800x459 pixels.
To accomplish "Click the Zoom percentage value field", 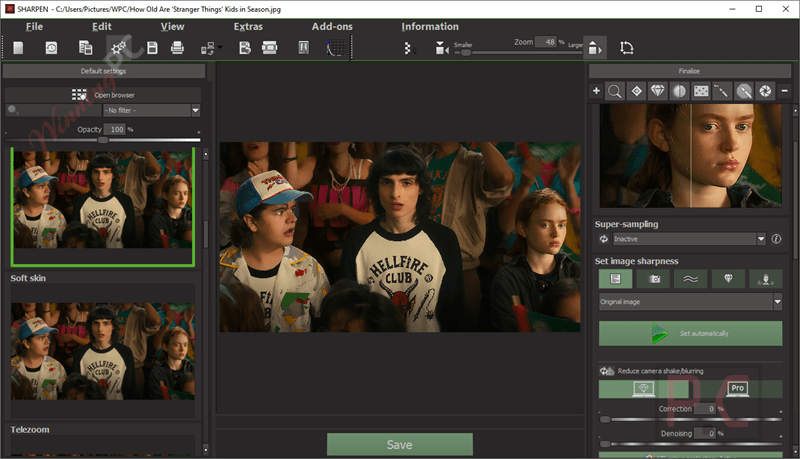I will 545,42.
